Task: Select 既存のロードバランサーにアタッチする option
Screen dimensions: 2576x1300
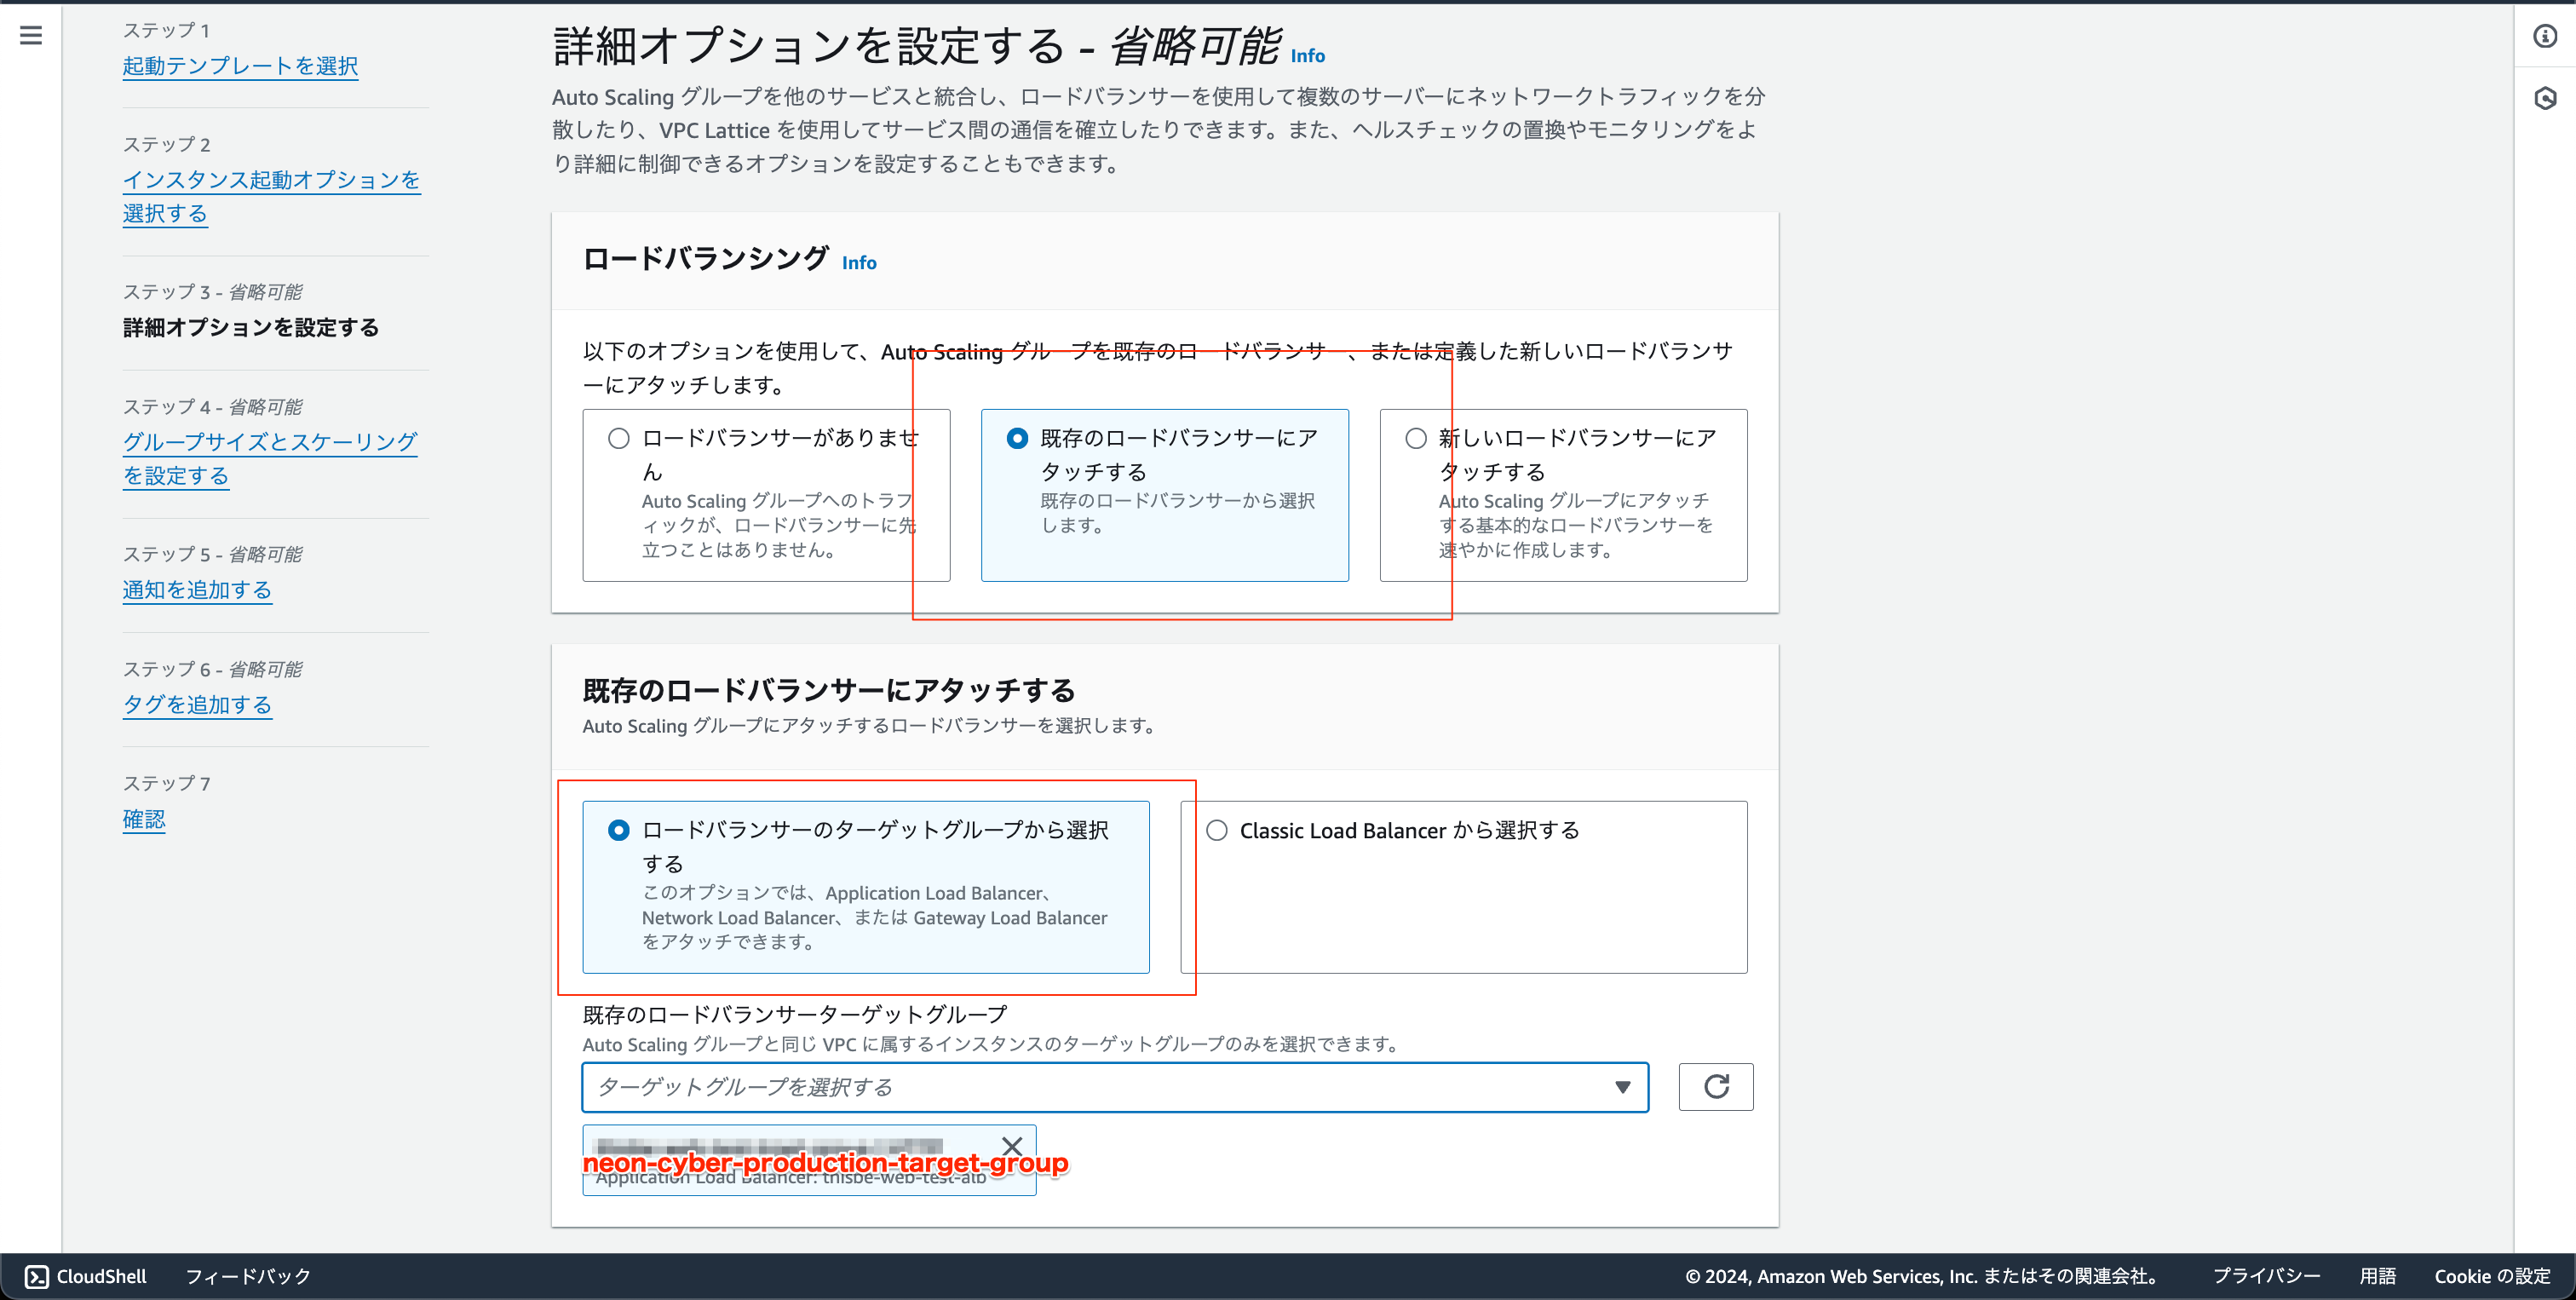Action: [1017, 437]
